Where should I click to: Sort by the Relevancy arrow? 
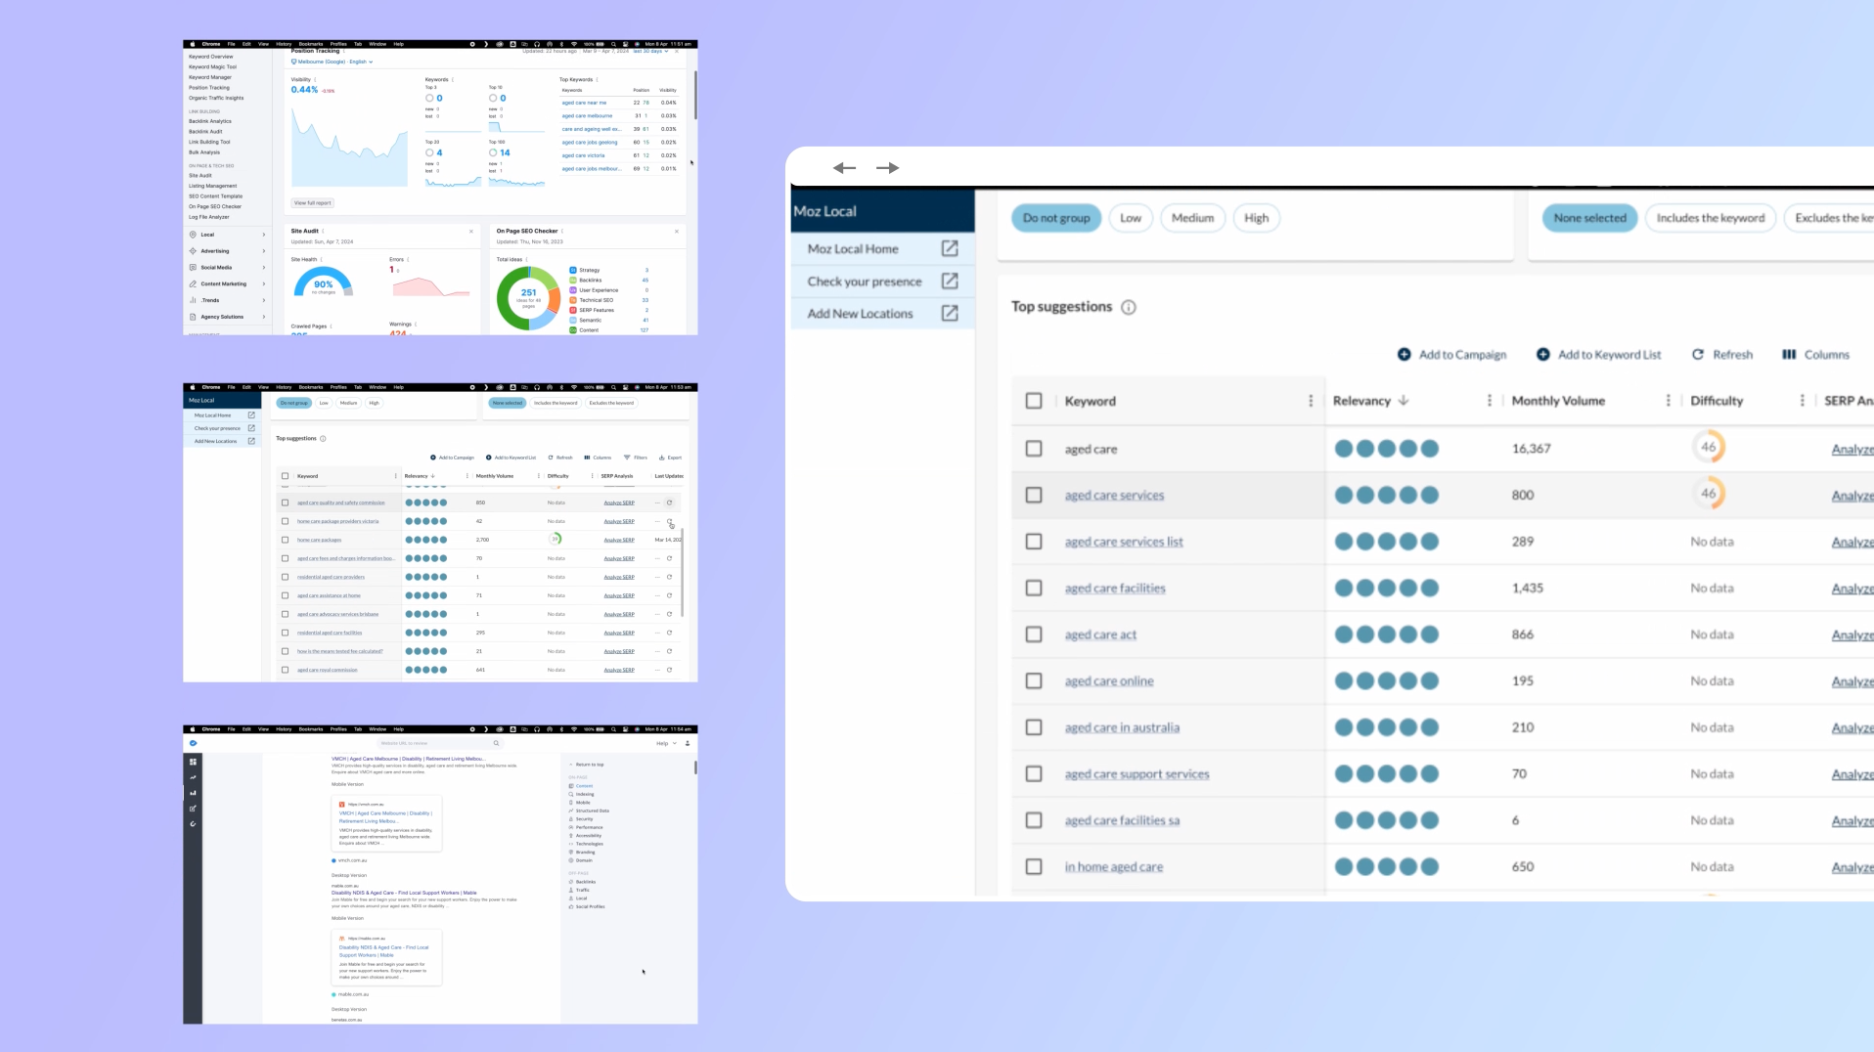(x=1404, y=401)
